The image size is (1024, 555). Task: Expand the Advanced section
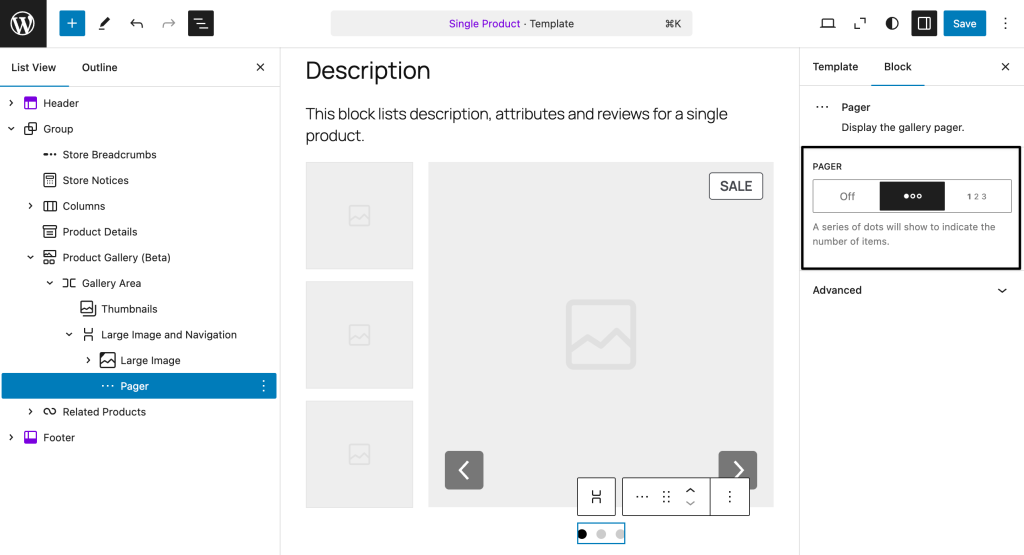910,290
